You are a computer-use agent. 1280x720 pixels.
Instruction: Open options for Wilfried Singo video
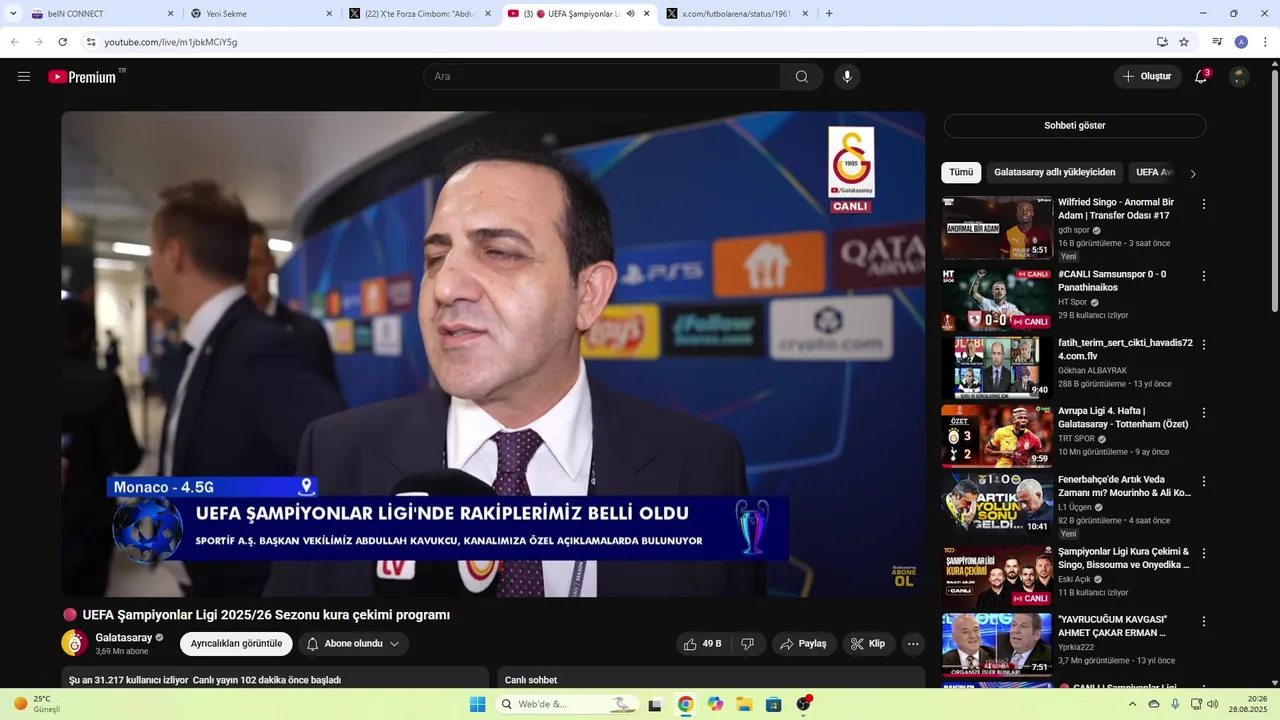(x=1204, y=204)
